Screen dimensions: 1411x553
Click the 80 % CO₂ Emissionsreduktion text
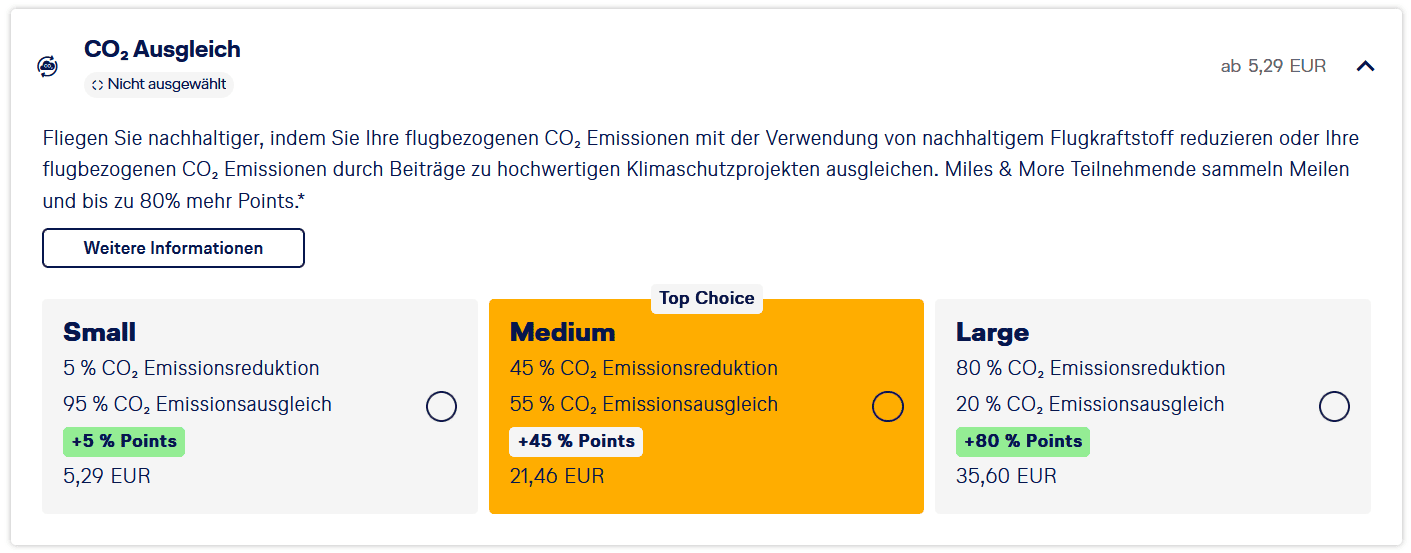[x=1090, y=368]
